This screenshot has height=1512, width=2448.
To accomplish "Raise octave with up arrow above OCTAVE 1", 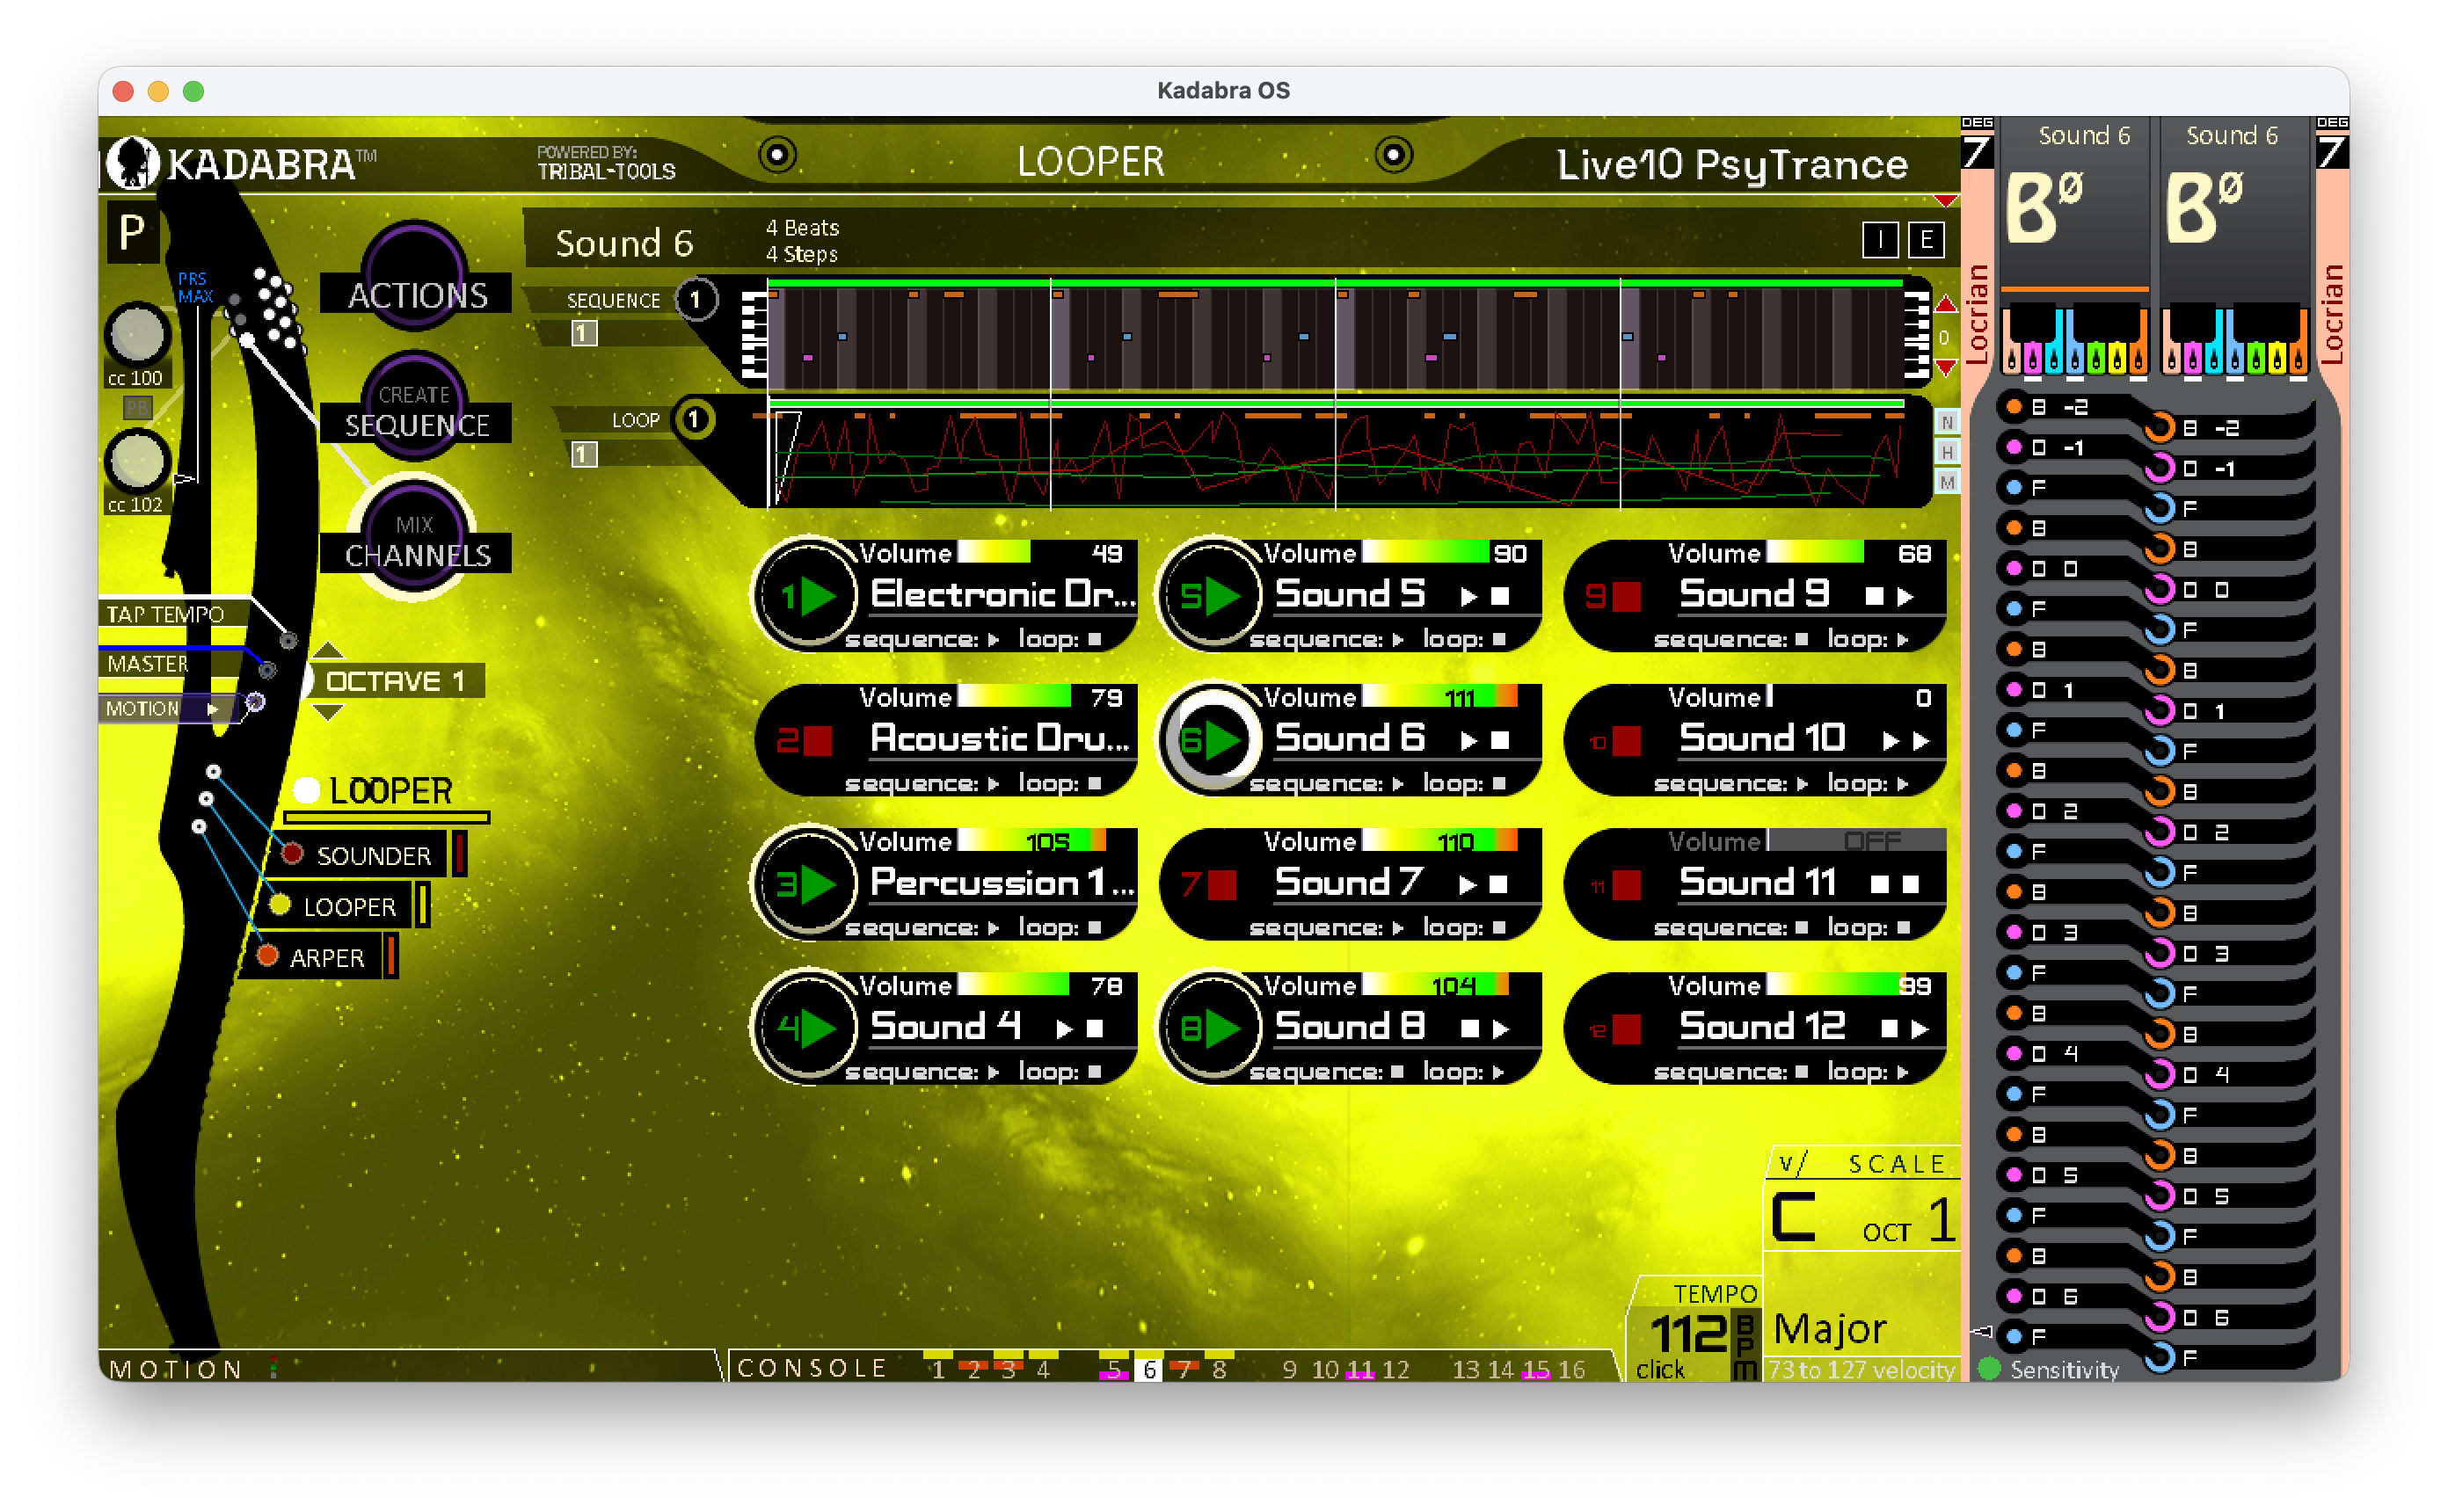I will 328,651.
